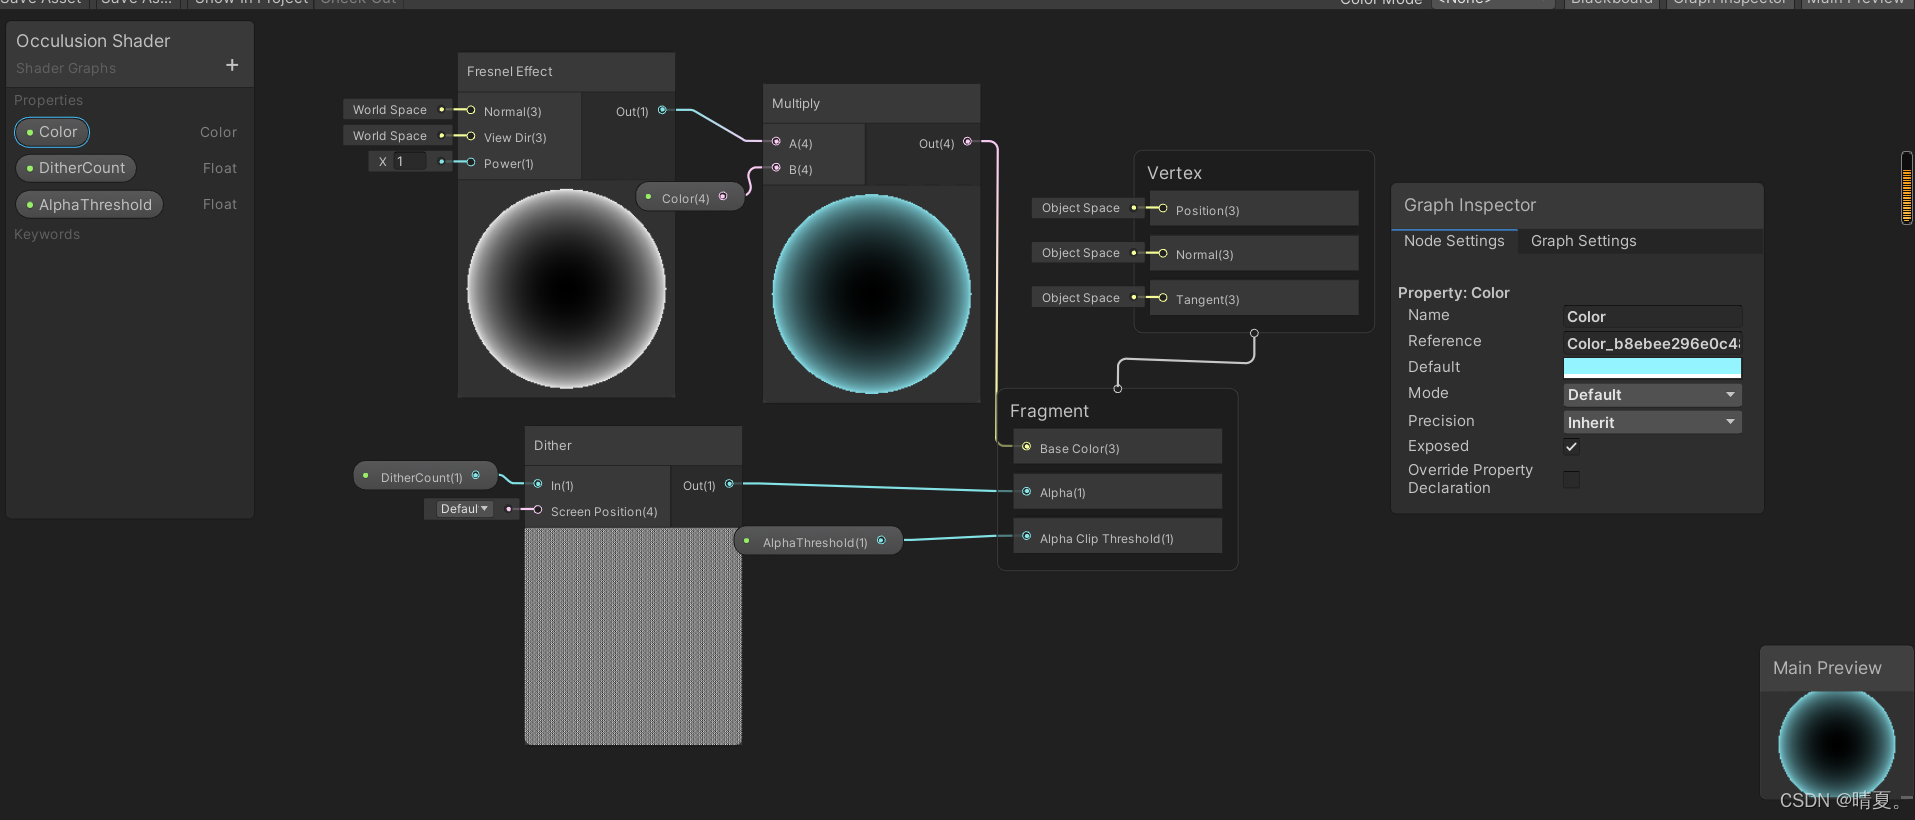Switch to the Graph Settings tab
The width and height of the screenshot is (1915, 820).
point(1583,241)
